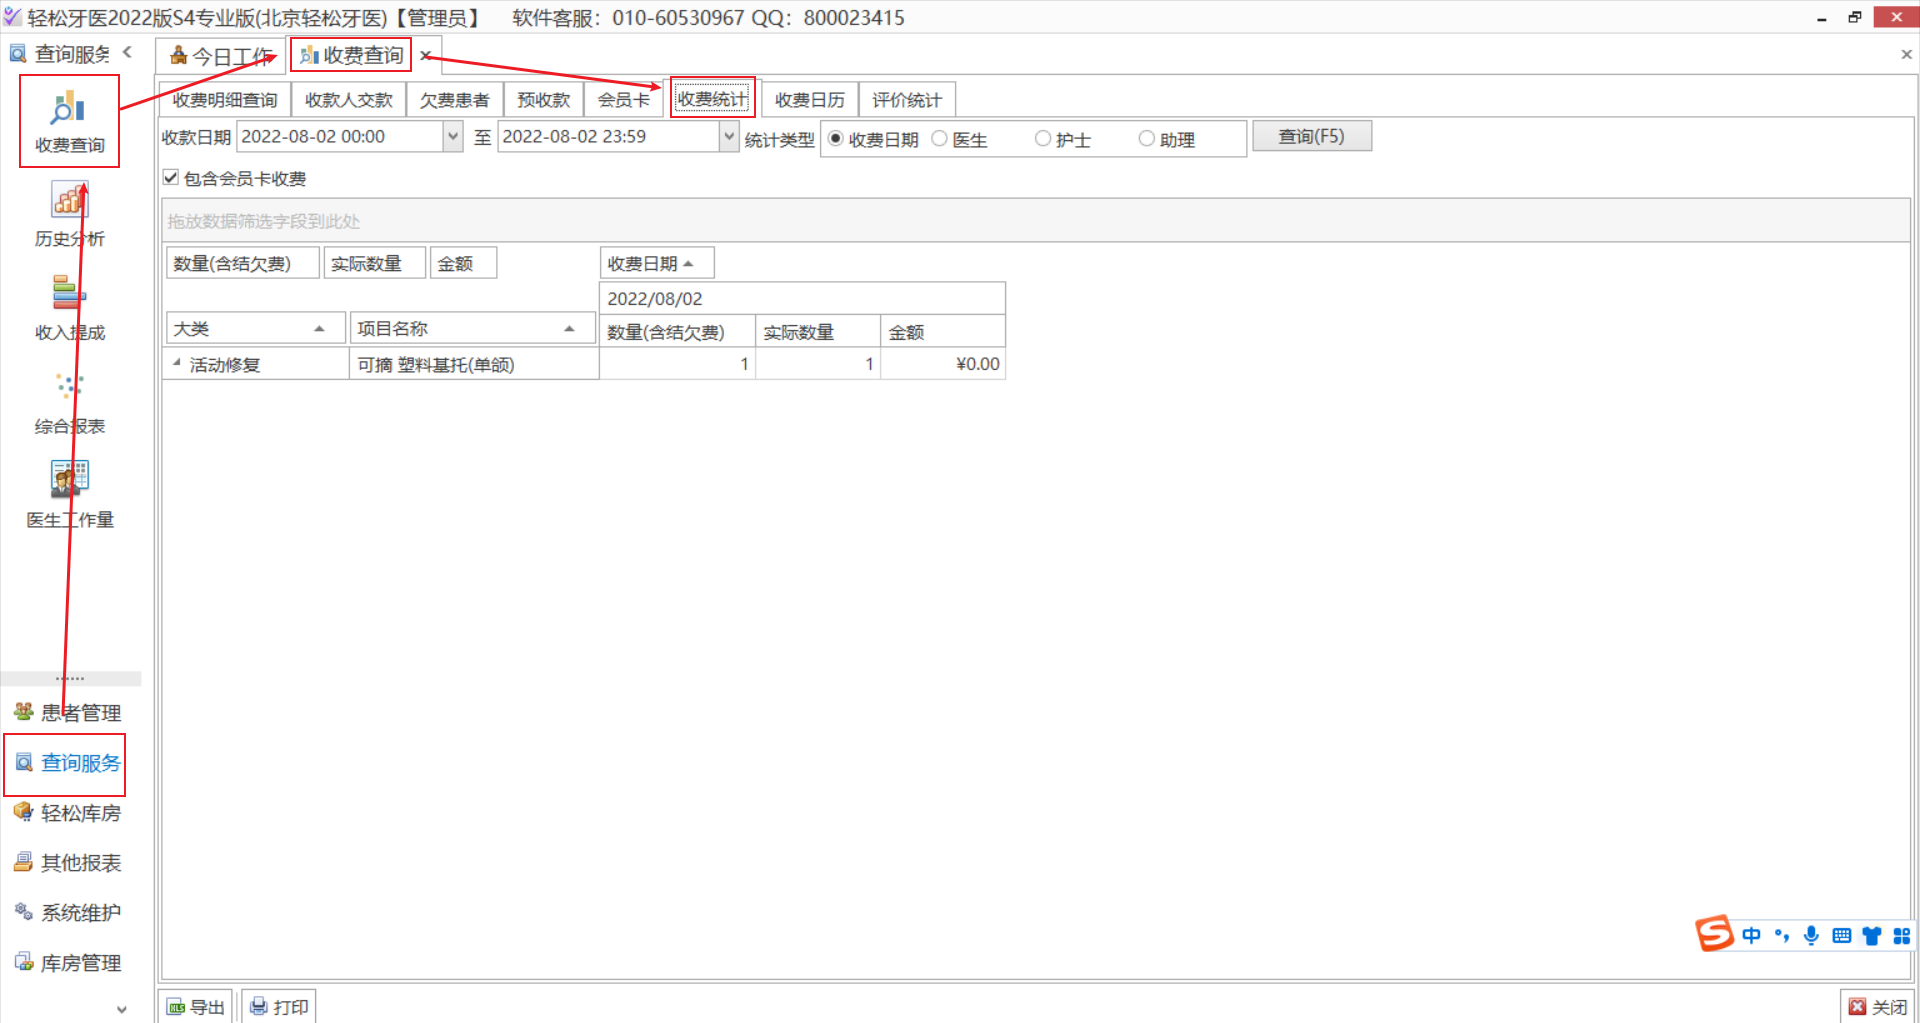Viewport: 1920px width, 1023px height.
Task: Open Sogou toolbox grid icon
Action: click(x=1902, y=935)
